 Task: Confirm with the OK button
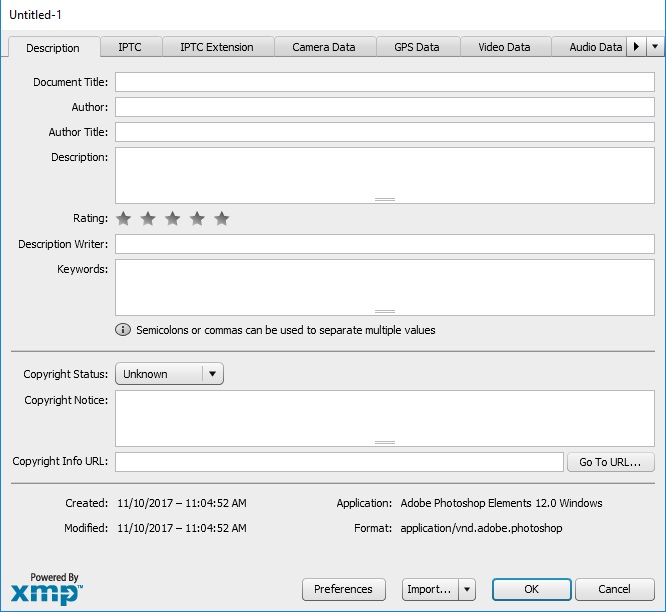pyautogui.click(x=531, y=589)
